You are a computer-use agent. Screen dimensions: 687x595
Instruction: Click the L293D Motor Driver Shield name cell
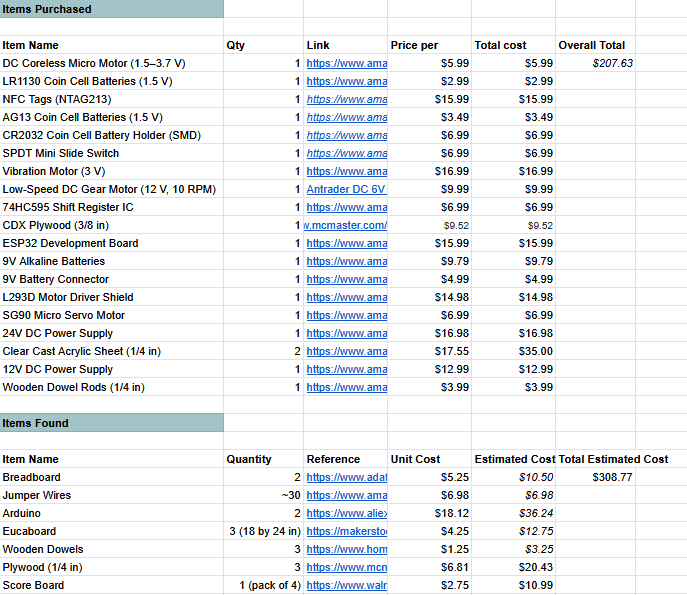111,297
